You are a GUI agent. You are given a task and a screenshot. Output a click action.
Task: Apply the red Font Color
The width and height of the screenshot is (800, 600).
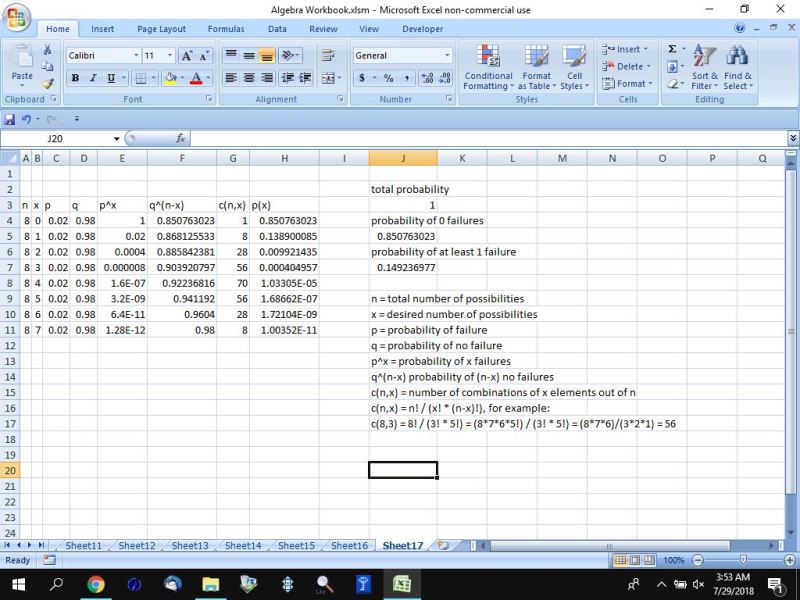[196, 78]
